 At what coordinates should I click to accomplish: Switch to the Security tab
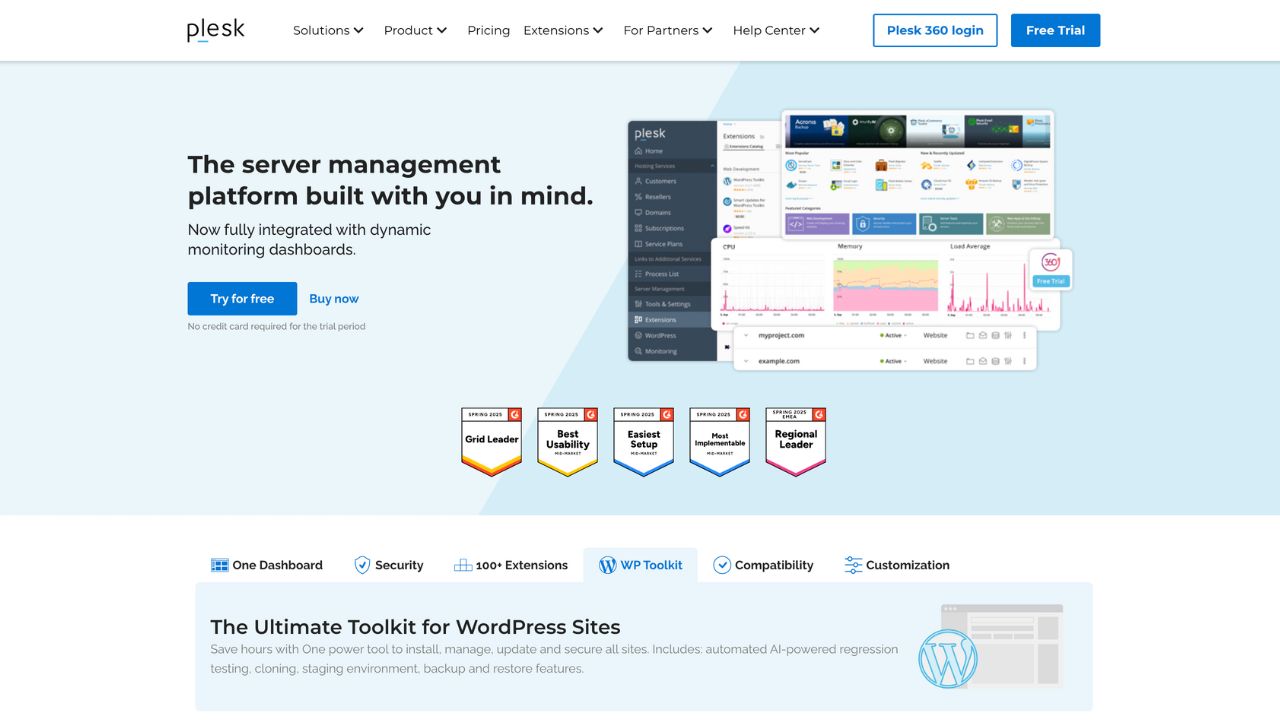click(x=389, y=565)
